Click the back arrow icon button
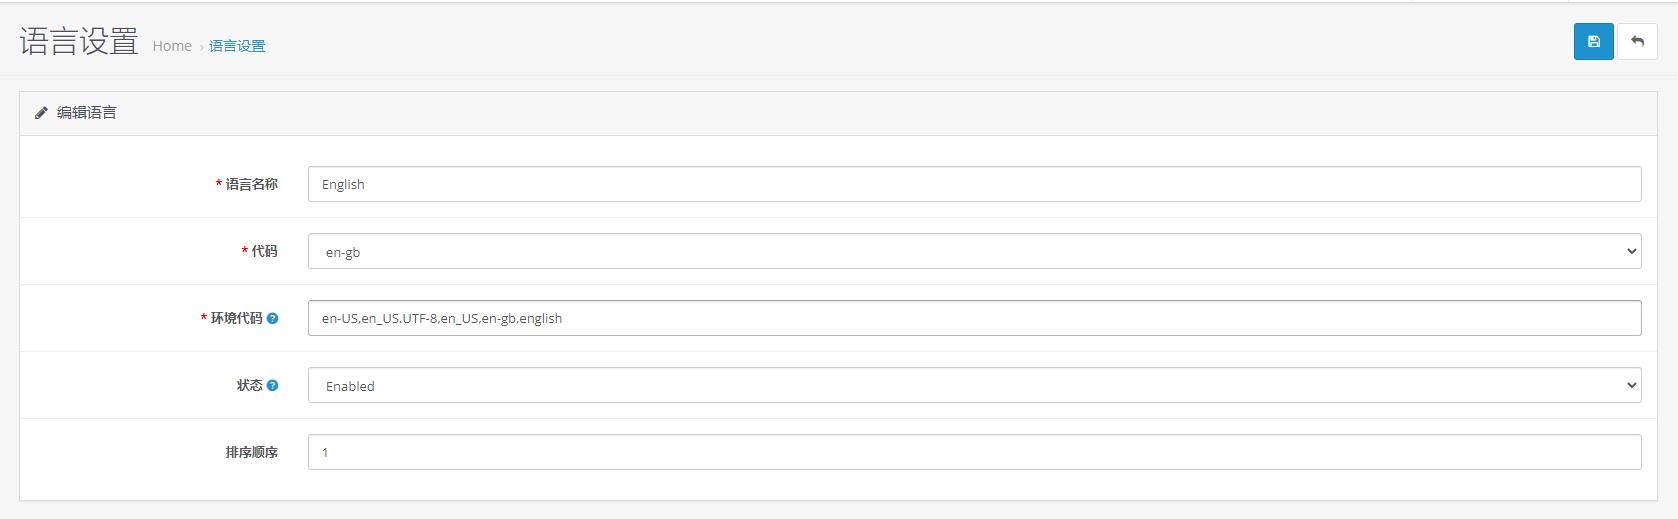 pos(1637,42)
